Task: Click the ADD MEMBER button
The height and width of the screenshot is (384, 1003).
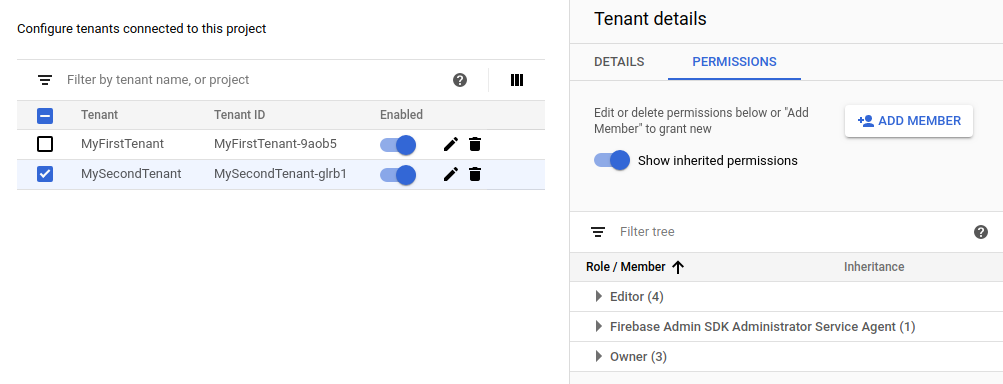Action: coord(909,121)
